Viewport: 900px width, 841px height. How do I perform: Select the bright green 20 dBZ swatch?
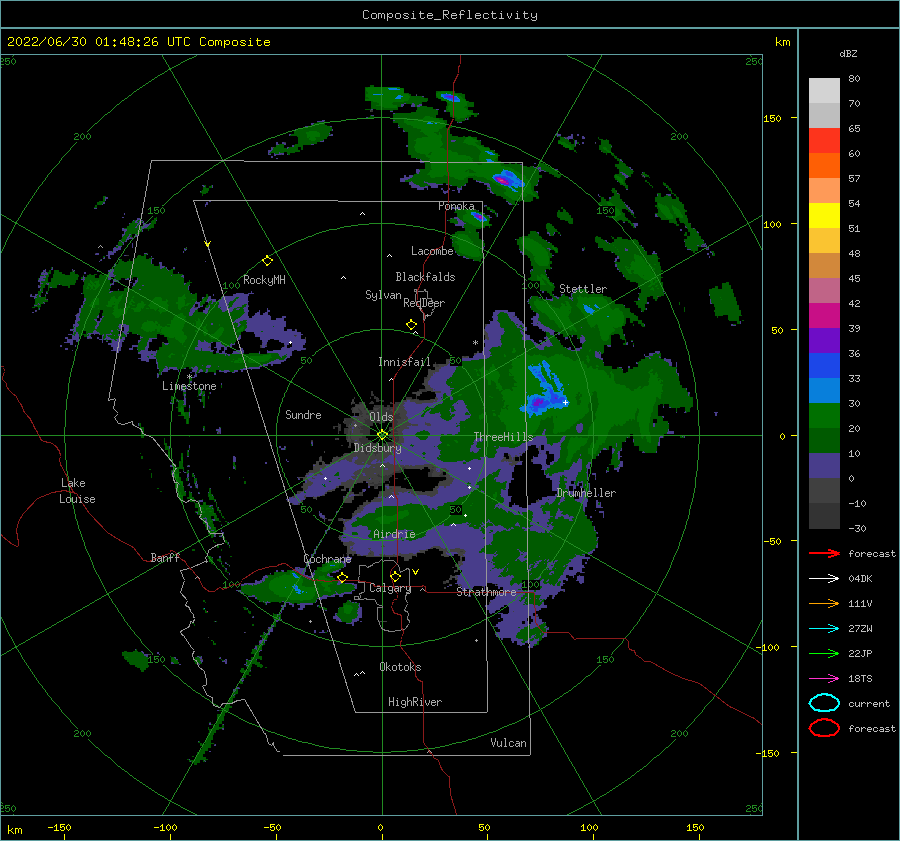[x=824, y=416]
